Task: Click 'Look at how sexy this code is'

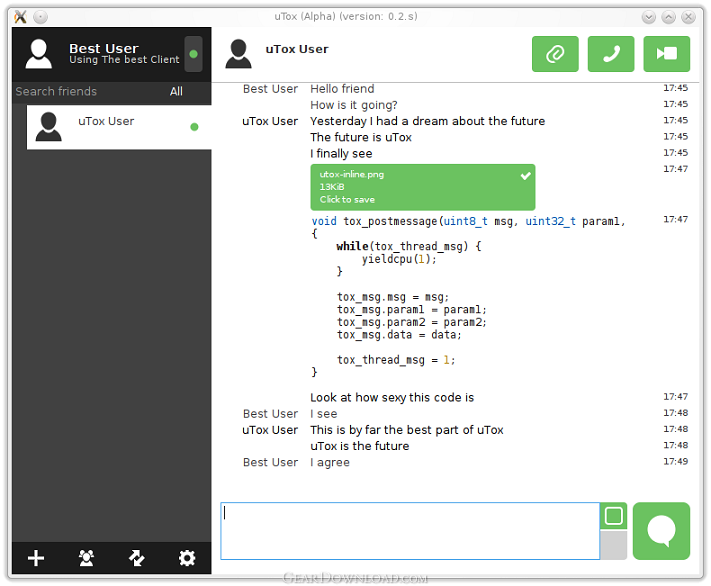Action: pyautogui.click(x=392, y=398)
